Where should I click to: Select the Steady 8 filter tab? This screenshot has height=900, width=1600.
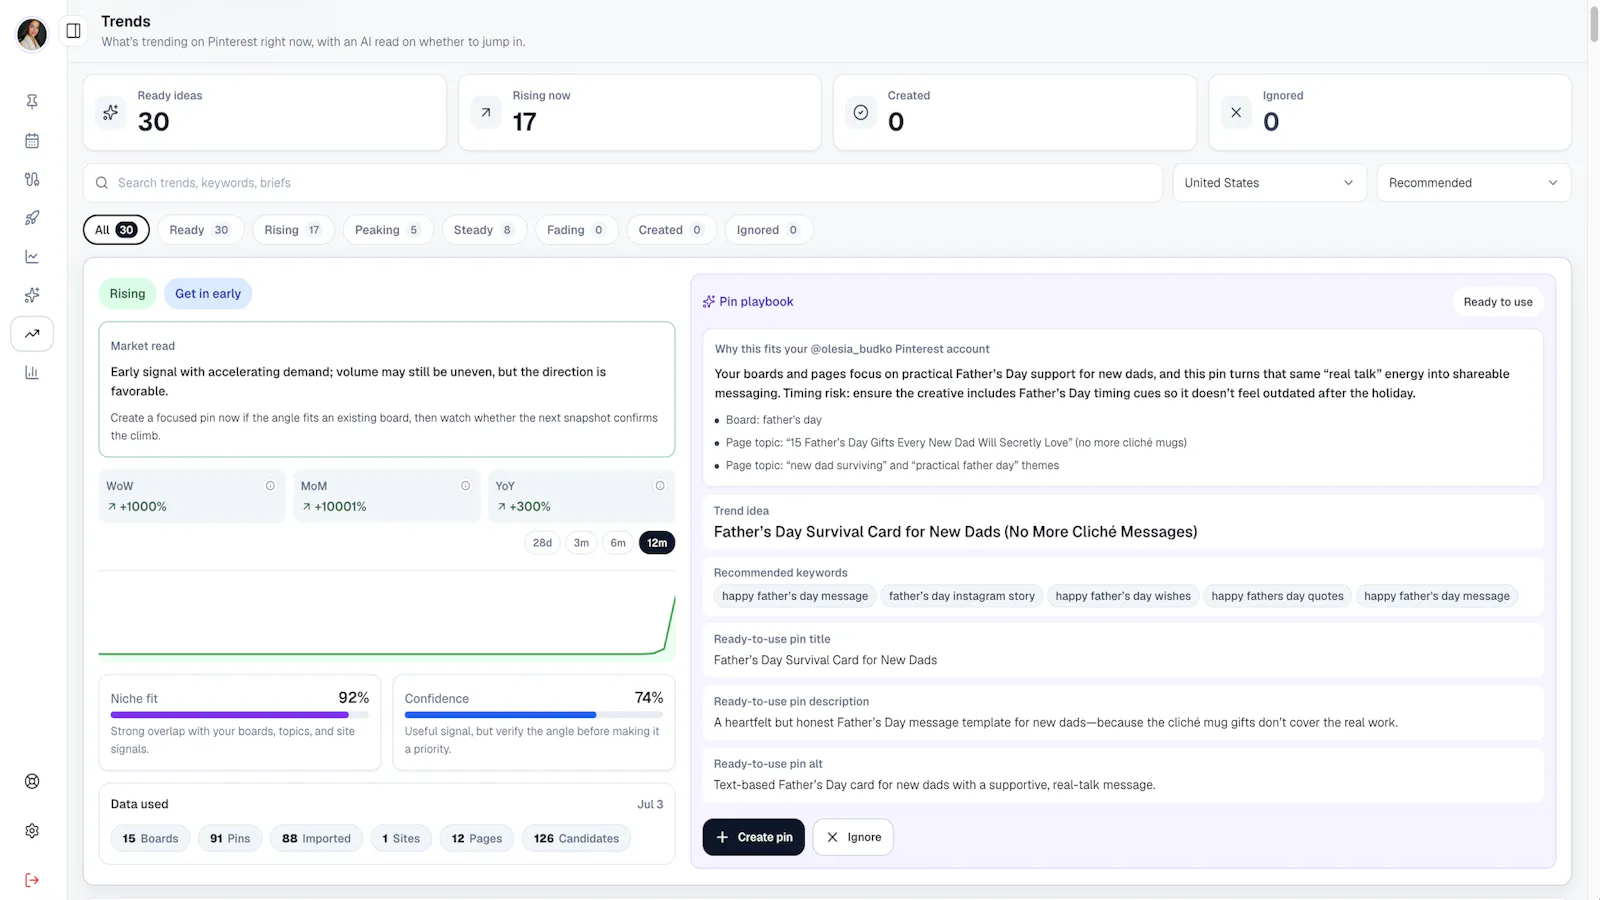(483, 230)
